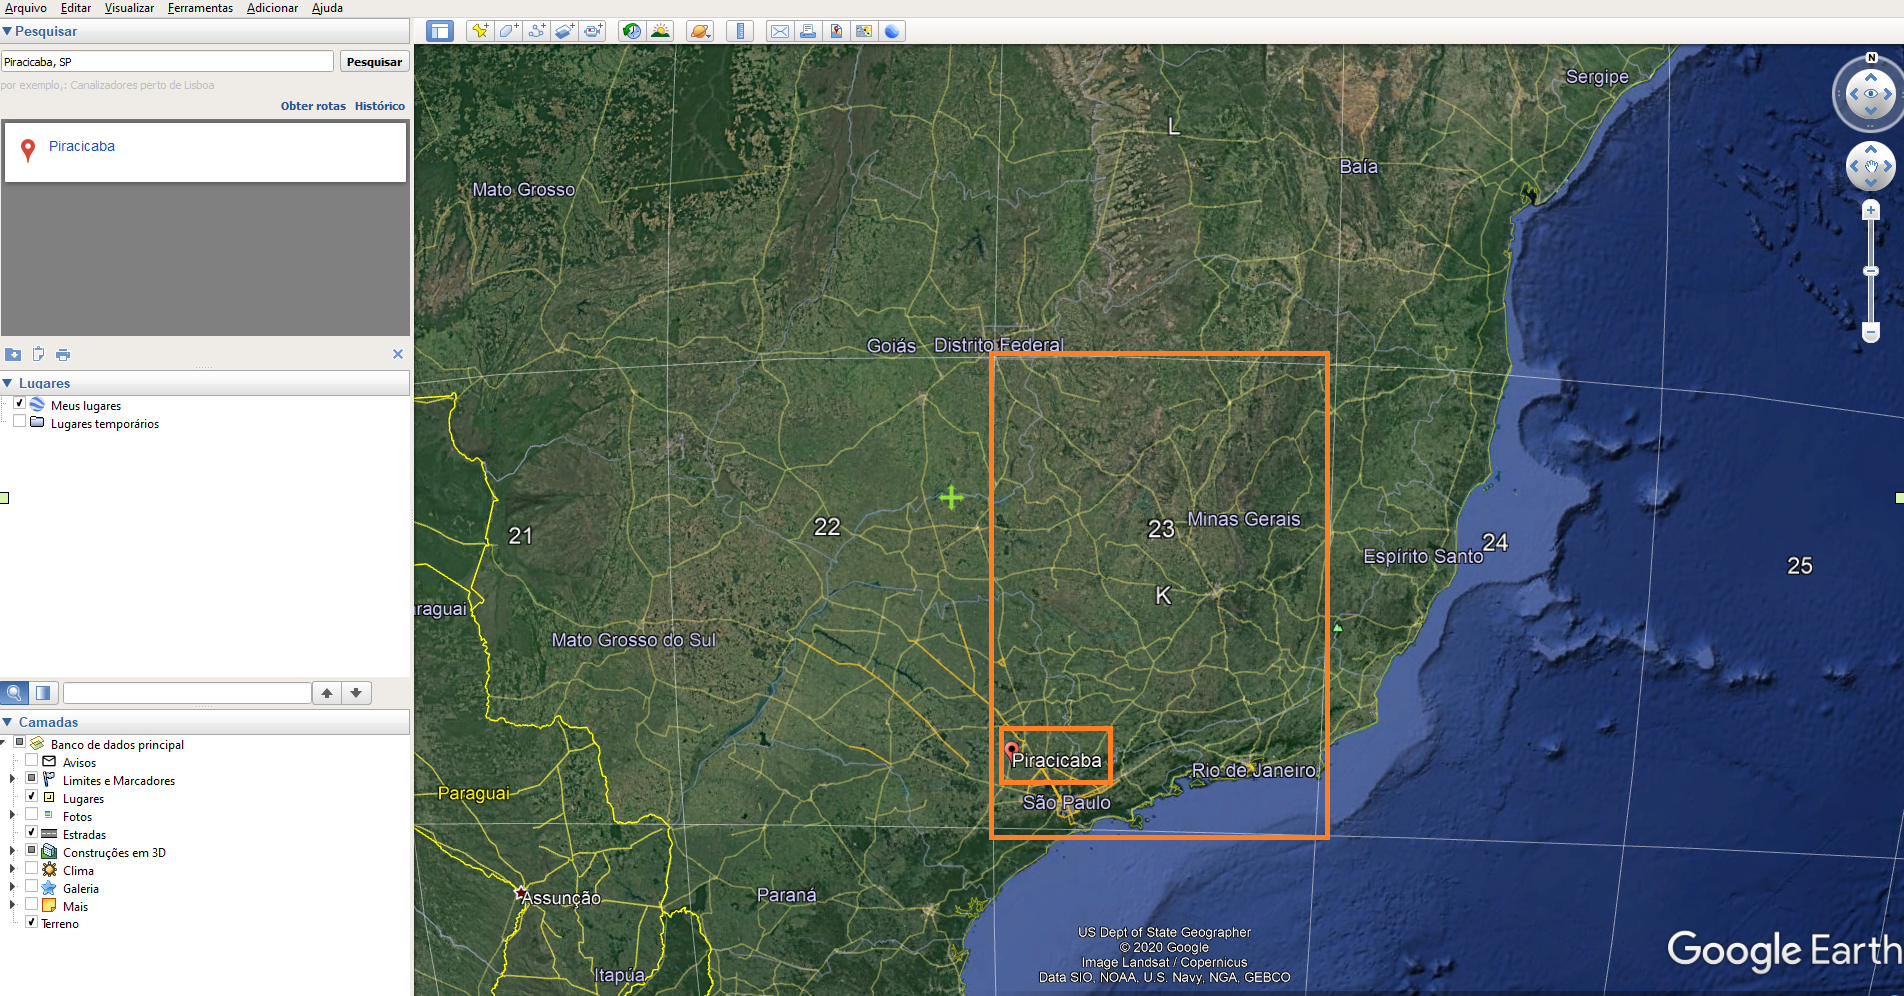
Task: Enable the Fotos layer checkbox
Action: pyautogui.click(x=32, y=816)
